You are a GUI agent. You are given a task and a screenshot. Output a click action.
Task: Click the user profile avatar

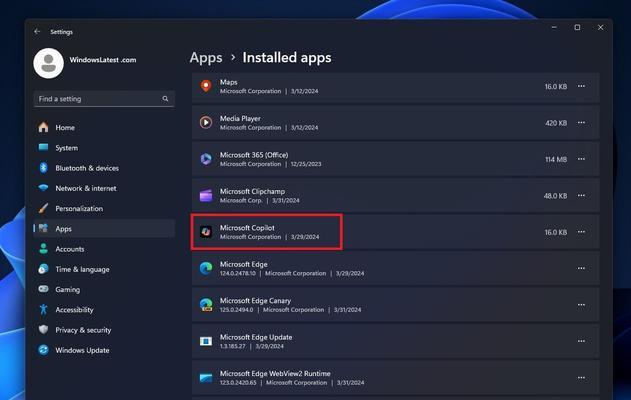tap(49, 63)
